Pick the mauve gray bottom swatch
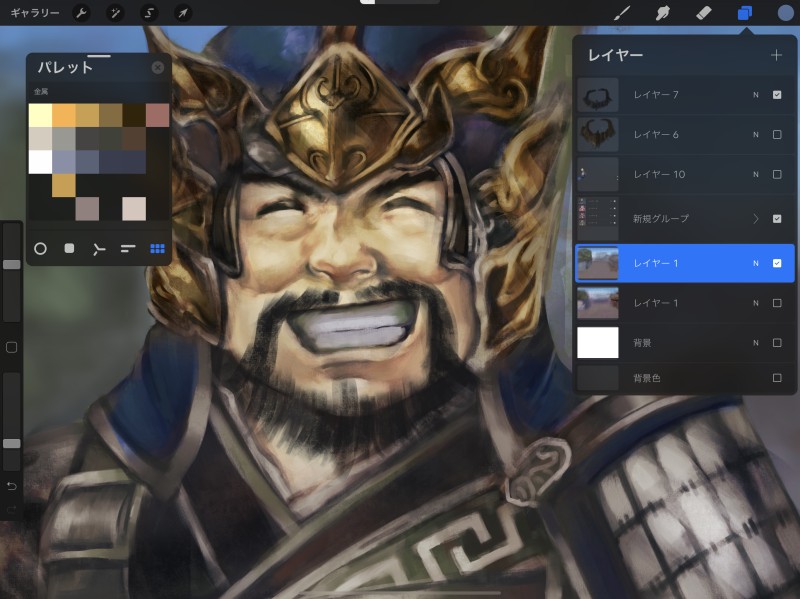800x599 pixels. click(x=87, y=209)
